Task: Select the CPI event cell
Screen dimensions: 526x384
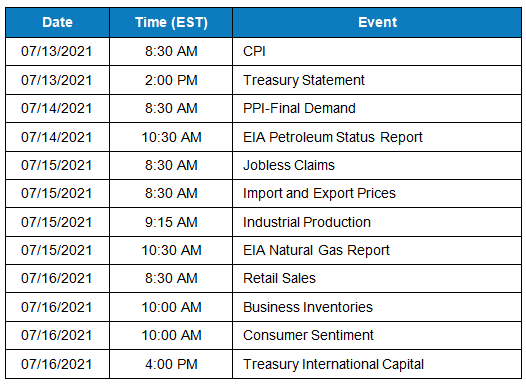Action: click(x=377, y=51)
